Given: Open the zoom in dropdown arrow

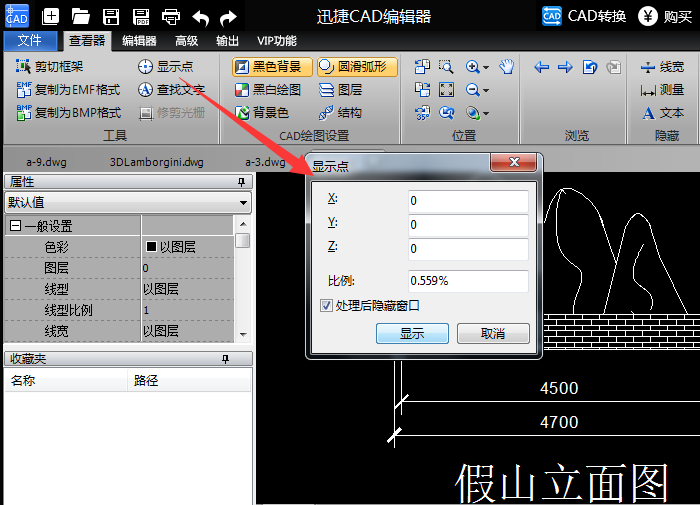Looking at the screenshot, I should (486, 67).
